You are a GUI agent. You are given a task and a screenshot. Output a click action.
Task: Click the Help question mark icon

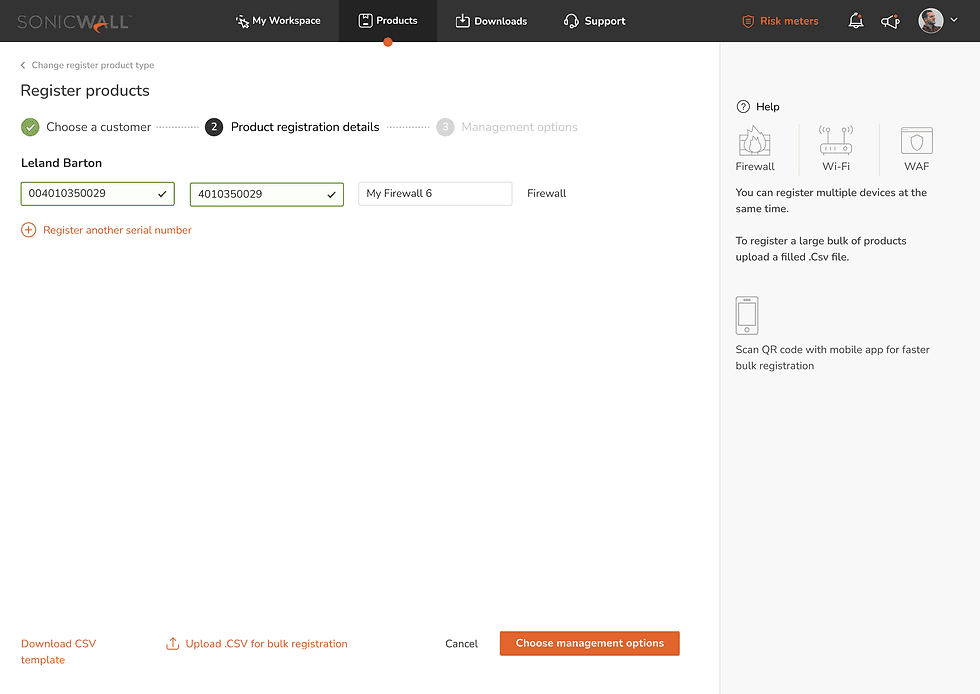[743, 107]
